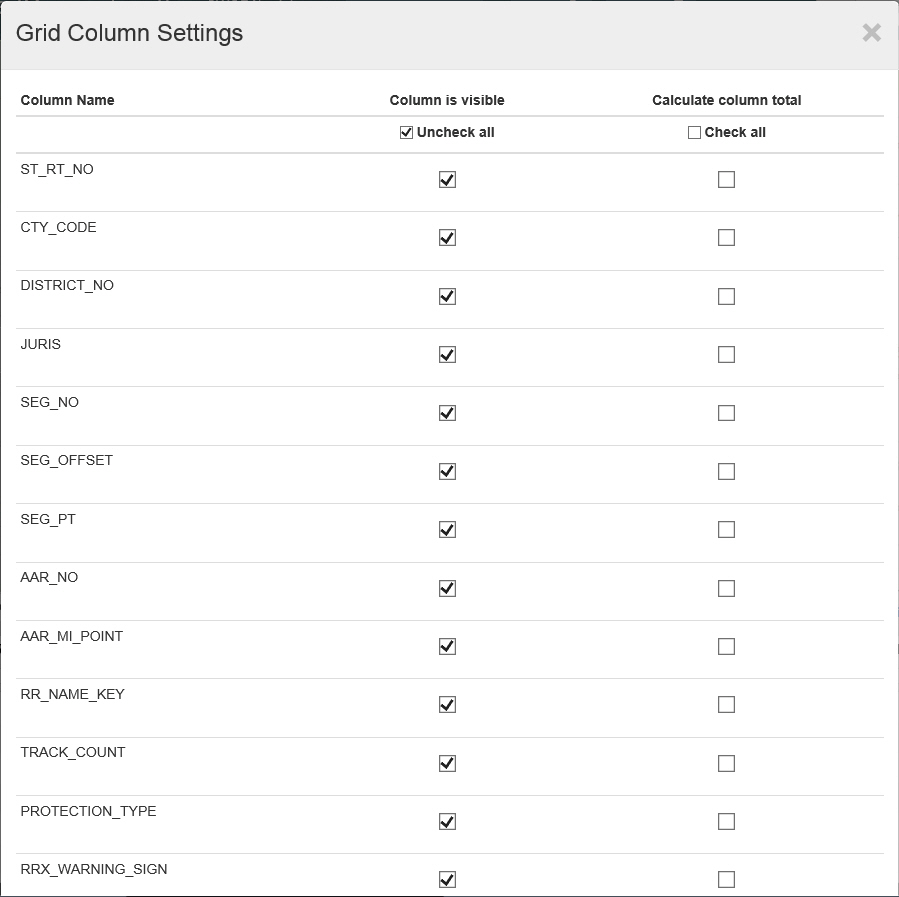Image resolution: width=899 pixels, height=897 pixels.
Task: Enable column total for AAR_NO
Action: click(726, 588)
